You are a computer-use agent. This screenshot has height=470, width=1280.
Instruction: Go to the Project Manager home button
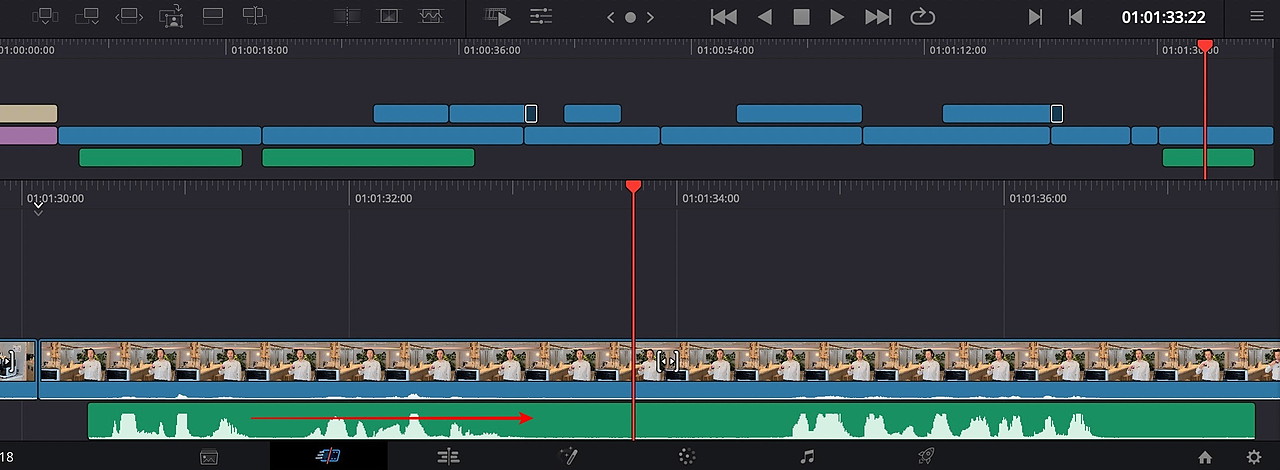[1205, 457]
